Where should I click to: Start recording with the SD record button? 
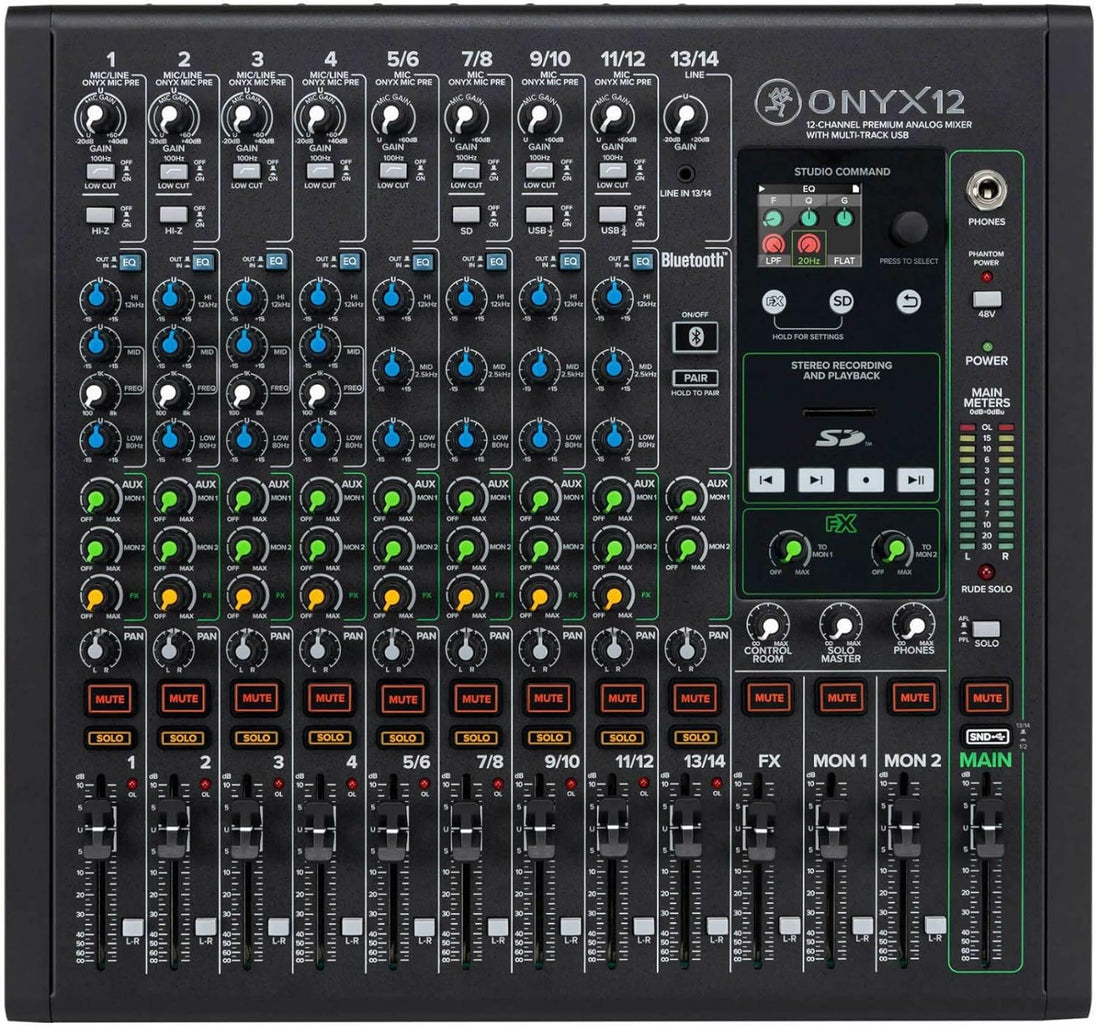[x=866, y=480]
